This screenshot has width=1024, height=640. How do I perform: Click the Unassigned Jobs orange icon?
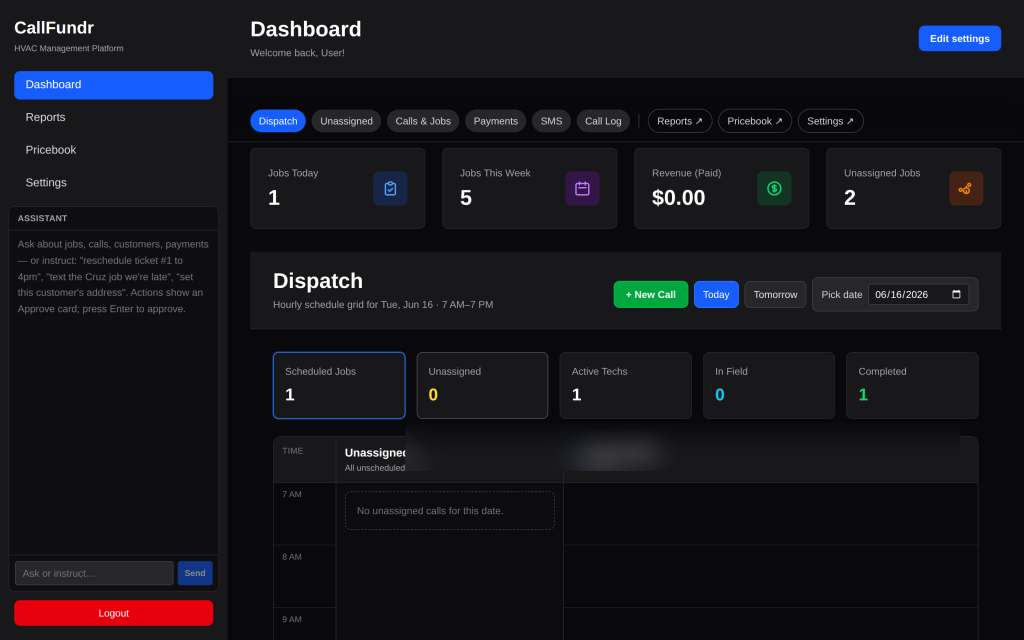point(966,188)
